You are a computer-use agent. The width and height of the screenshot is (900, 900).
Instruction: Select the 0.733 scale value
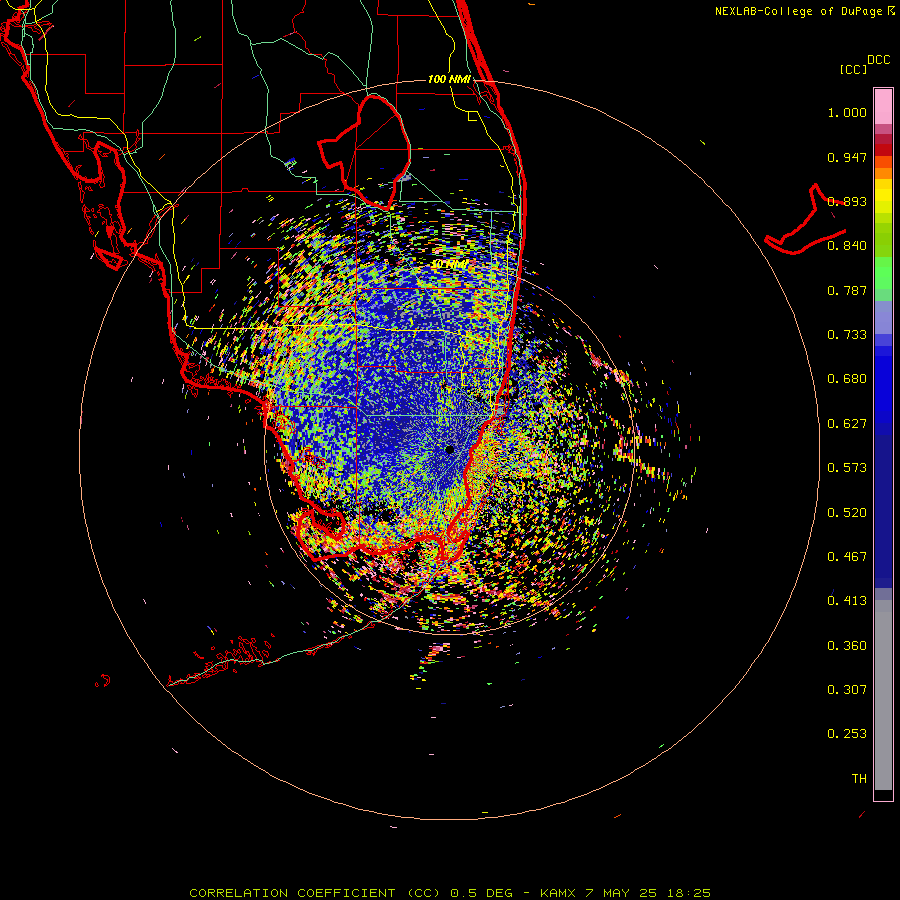[847, 335]
